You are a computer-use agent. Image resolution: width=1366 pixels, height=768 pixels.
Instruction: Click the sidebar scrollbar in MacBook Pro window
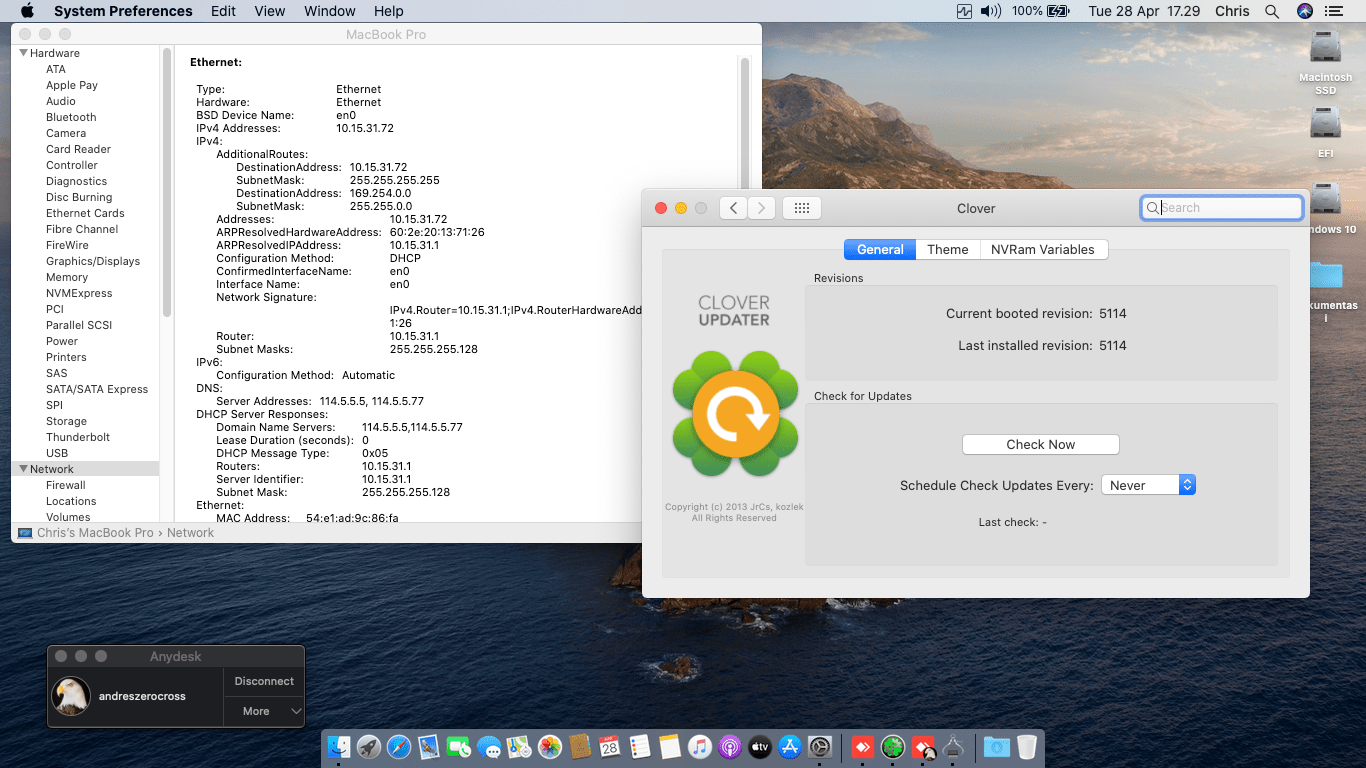pyautogui.click(x=167, y=184)
